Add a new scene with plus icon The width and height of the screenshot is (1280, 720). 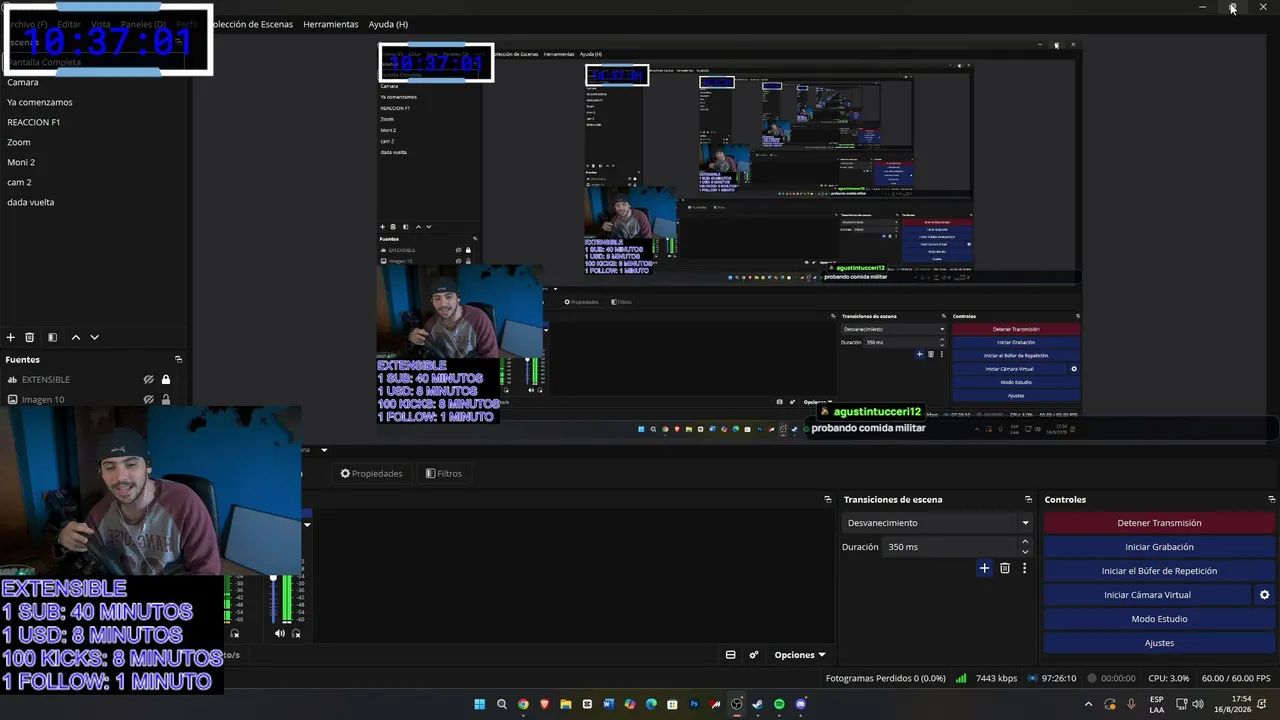pos(11,338)
